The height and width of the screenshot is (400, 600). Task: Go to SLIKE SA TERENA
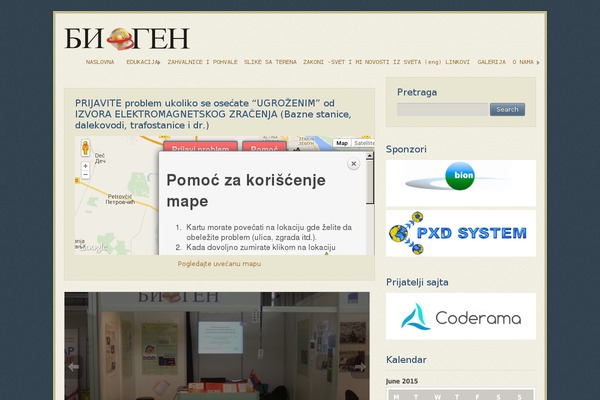point(270,62)
